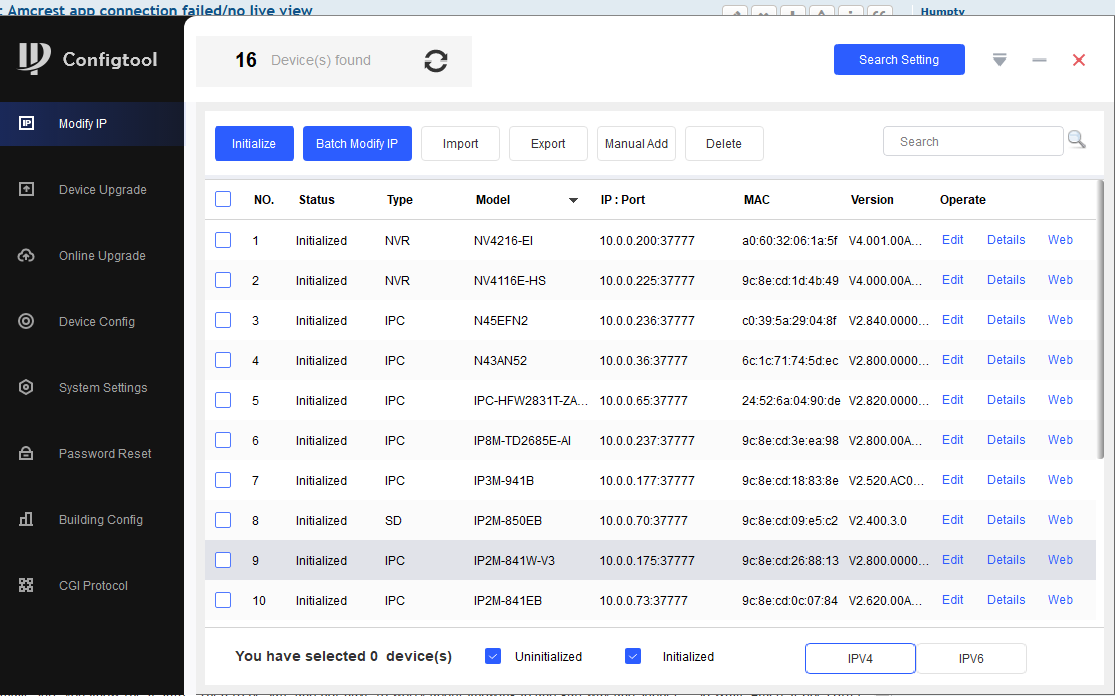This screenshot has height=696, width=1115.
Task: Click IP address 10.0.0.200:37777
Action: point(646,240)
